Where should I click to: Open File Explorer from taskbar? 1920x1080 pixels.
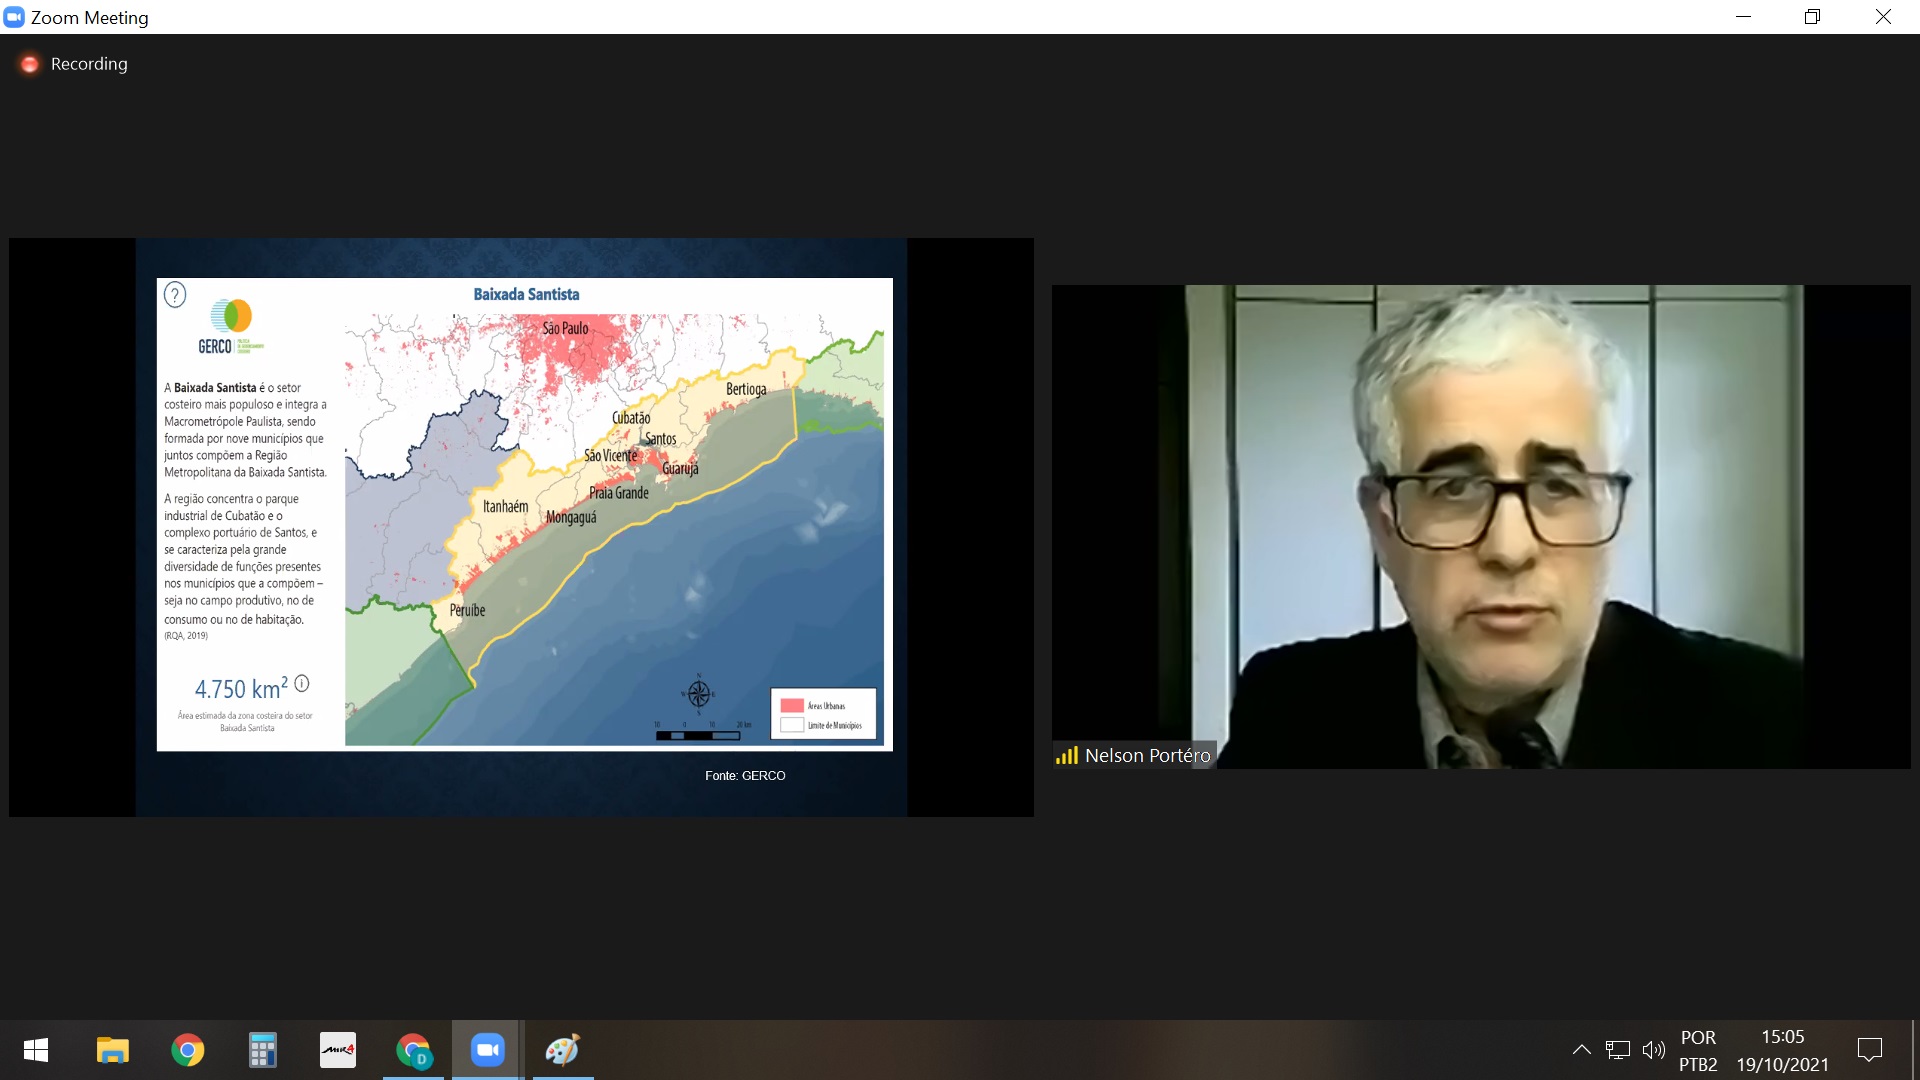(x=112, y=1050)
